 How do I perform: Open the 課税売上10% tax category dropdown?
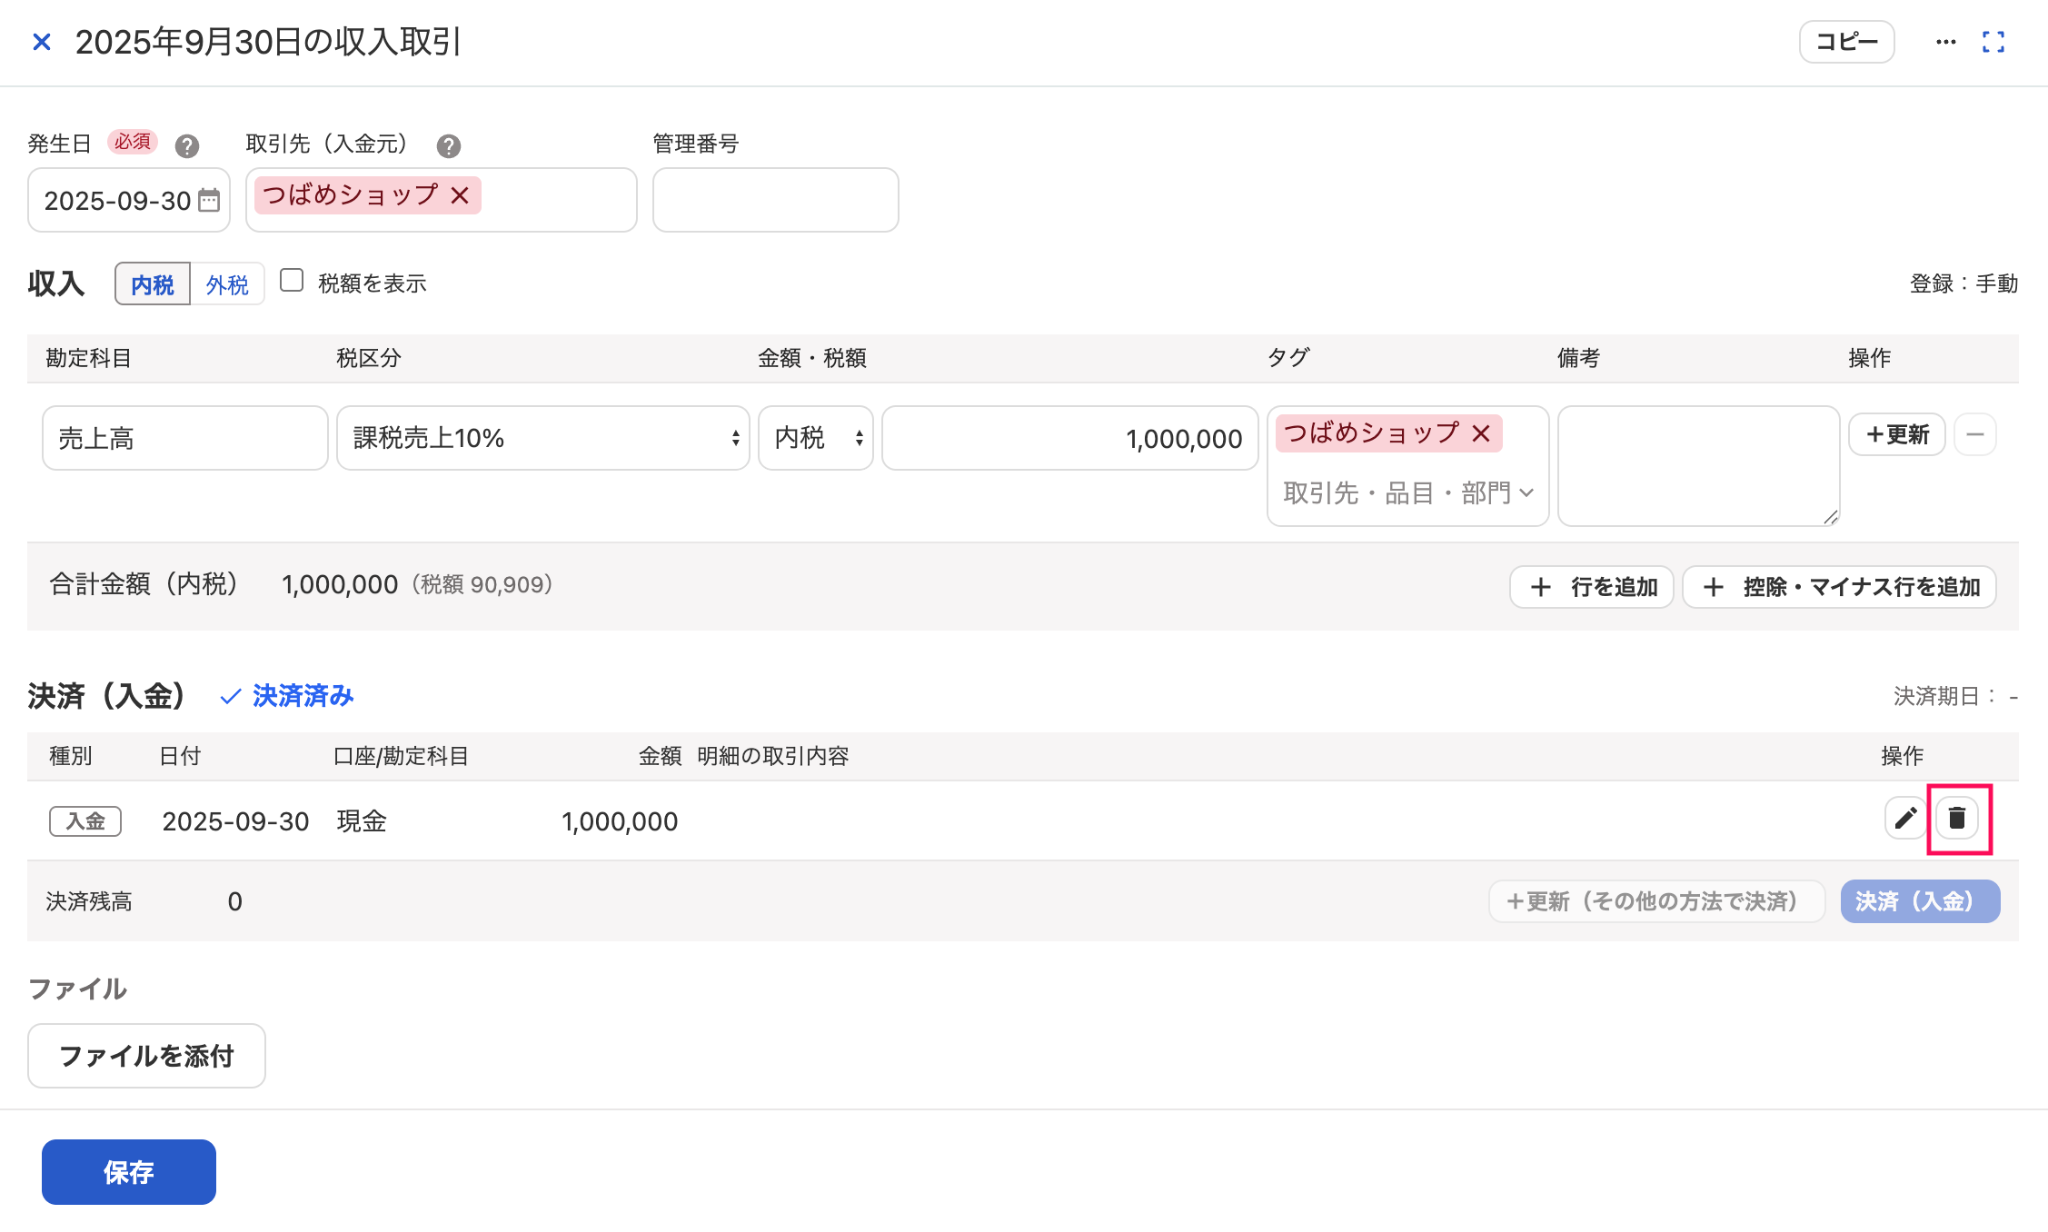click(543, 438)
